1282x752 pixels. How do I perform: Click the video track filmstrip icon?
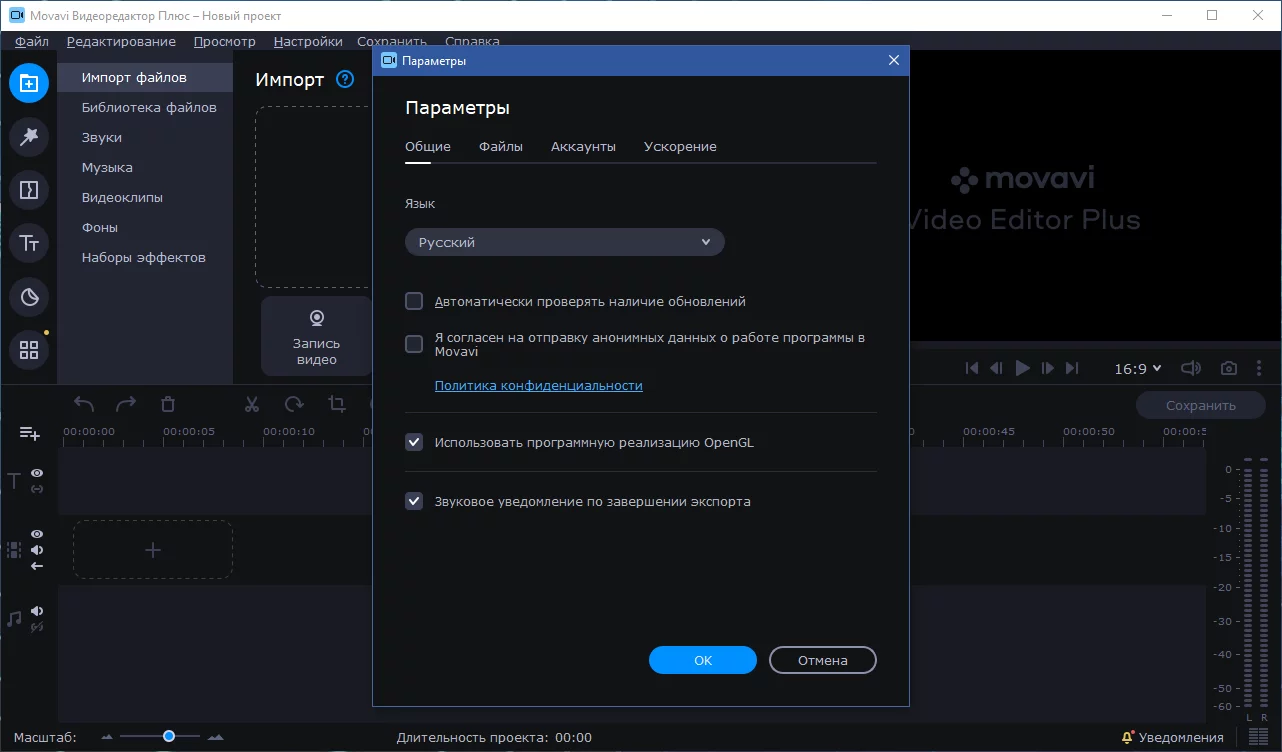tap(14, 550)
